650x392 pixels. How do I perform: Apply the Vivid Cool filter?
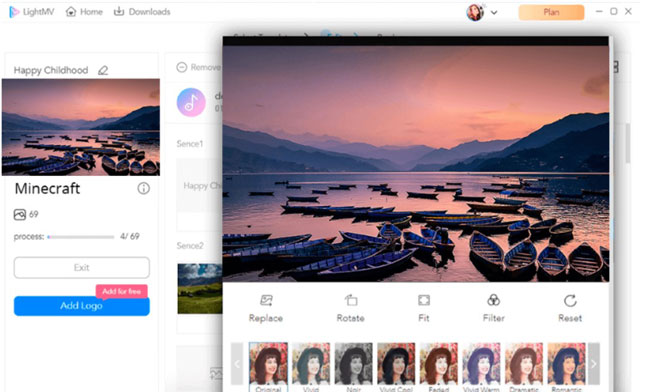[396, 364]
